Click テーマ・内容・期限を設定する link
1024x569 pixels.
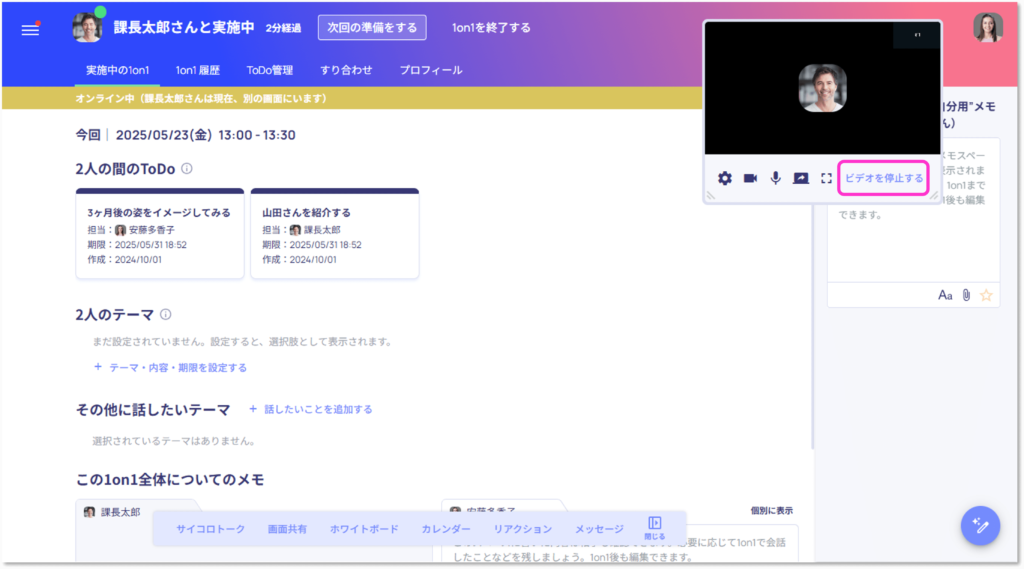point(170,367)
